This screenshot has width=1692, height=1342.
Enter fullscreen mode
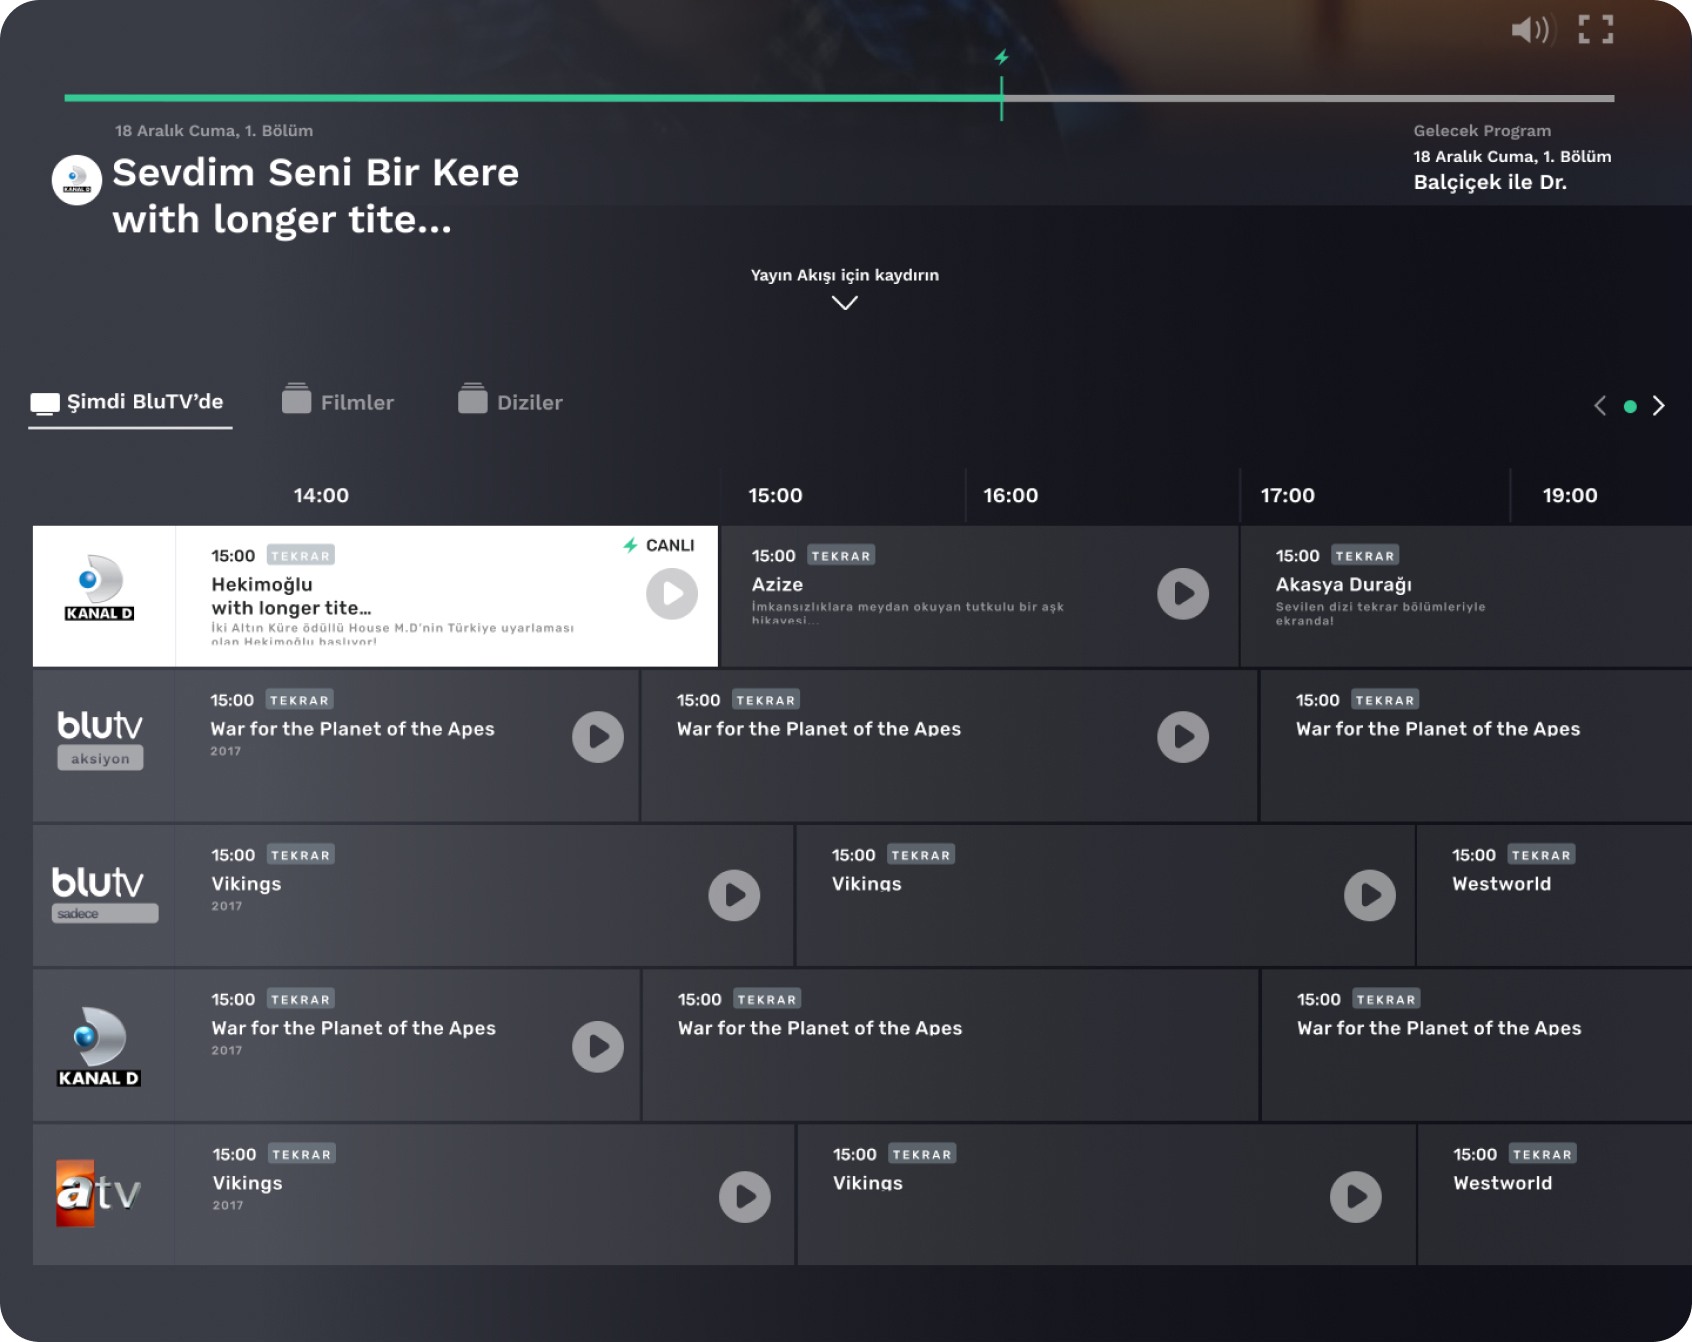[1595, 30]
